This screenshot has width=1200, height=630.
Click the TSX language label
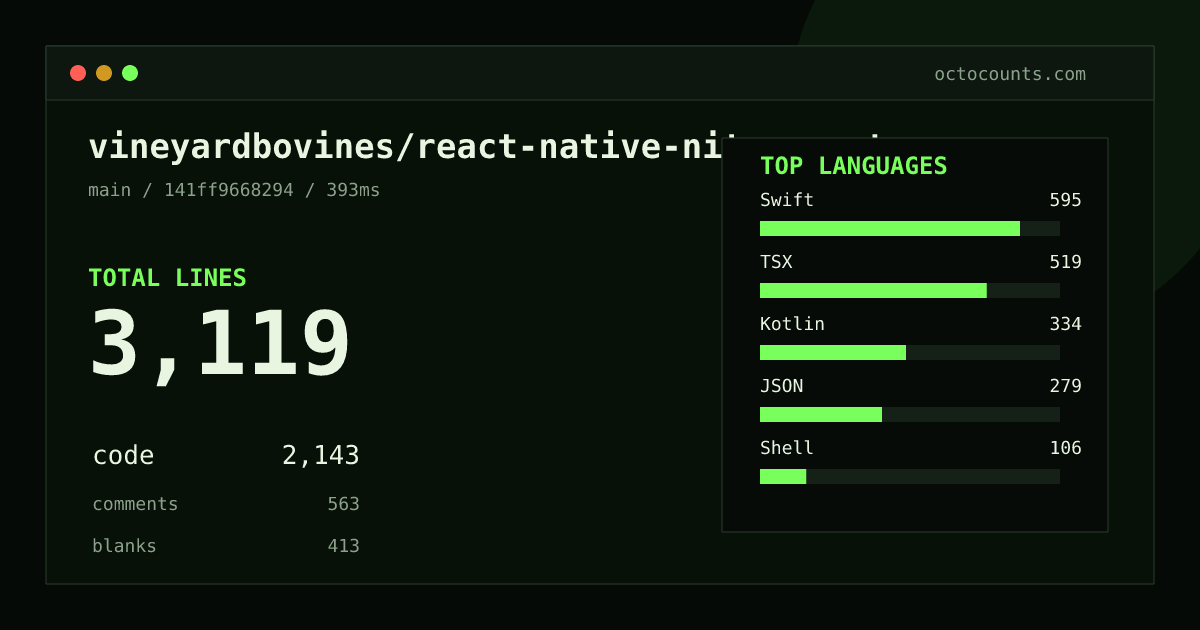coord(776,262)
